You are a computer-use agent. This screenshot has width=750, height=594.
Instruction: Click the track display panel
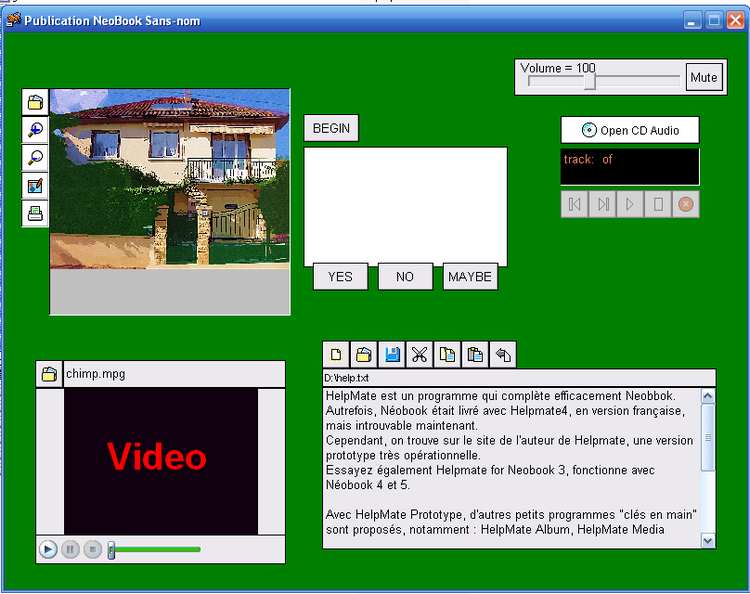tap(630, 166)
